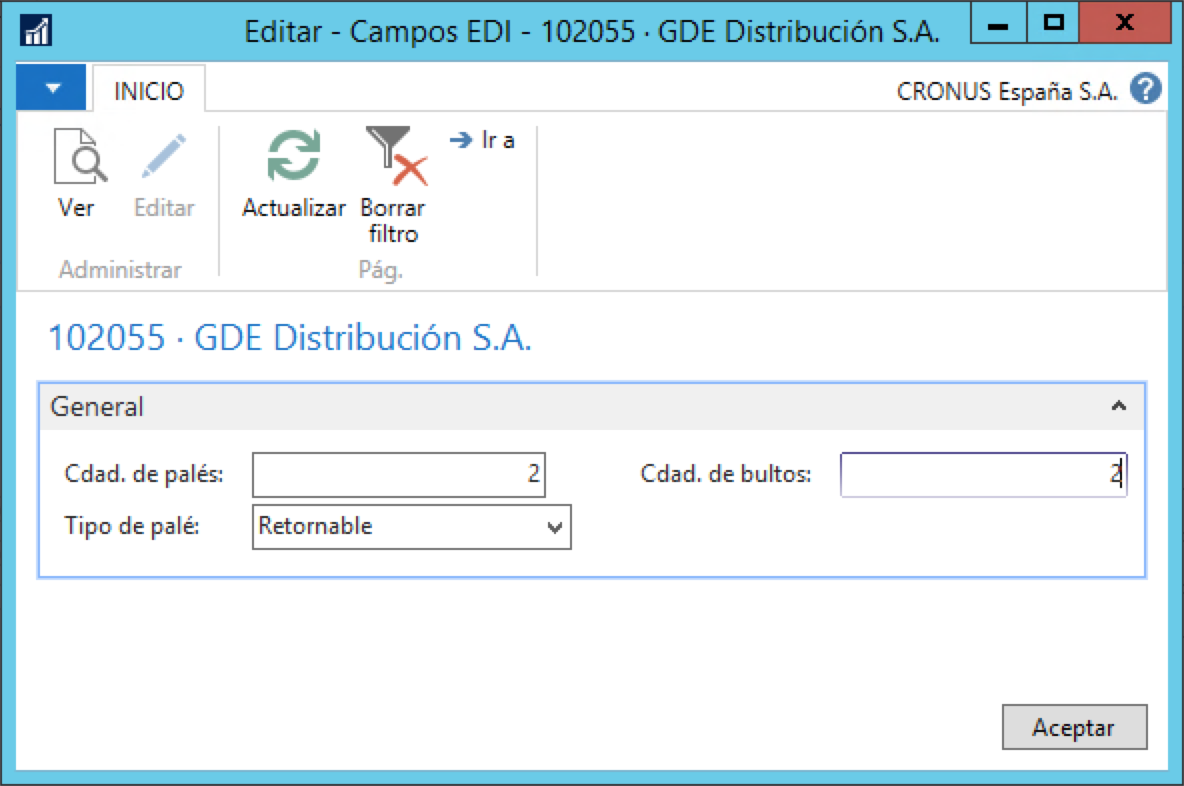Open the help question mark icon
Screen dimensions: 1184x786
(x=1145, y=89)
